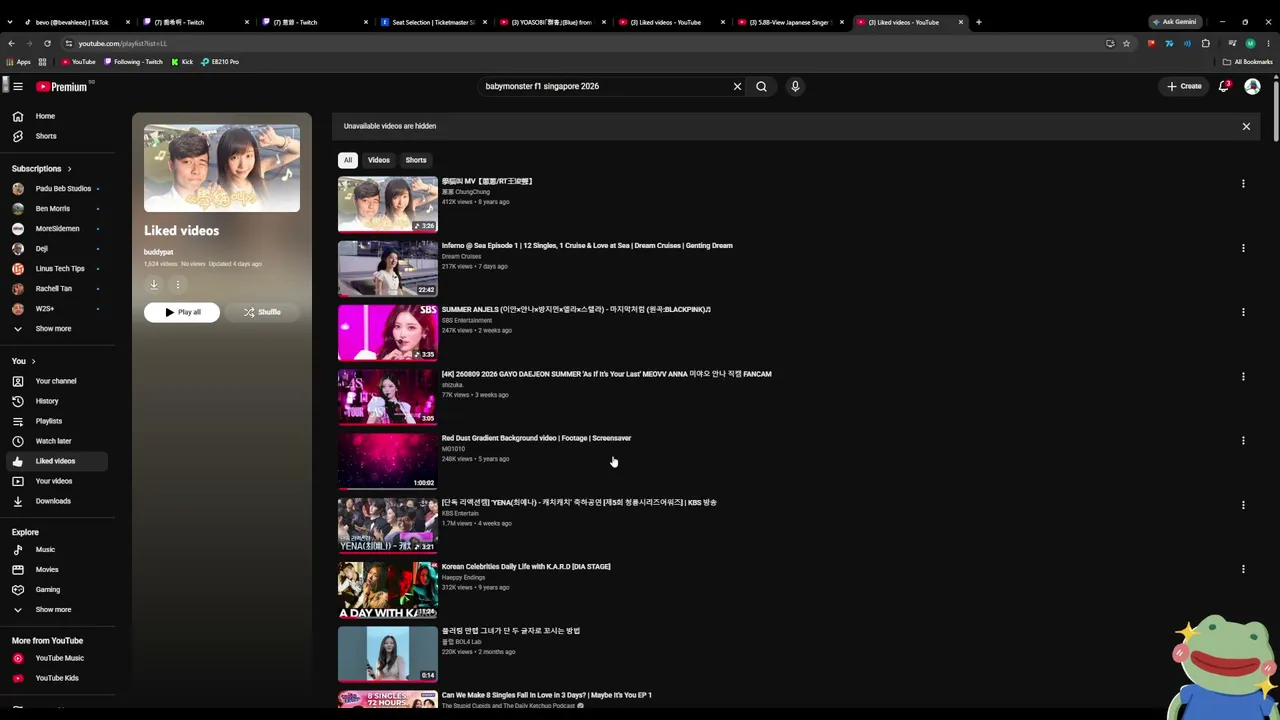Open the Following - Twitch bookmark
Image resolution: width=1280 pixels, height=720 pixels.
pyautogui.click(x=133, y=62)
